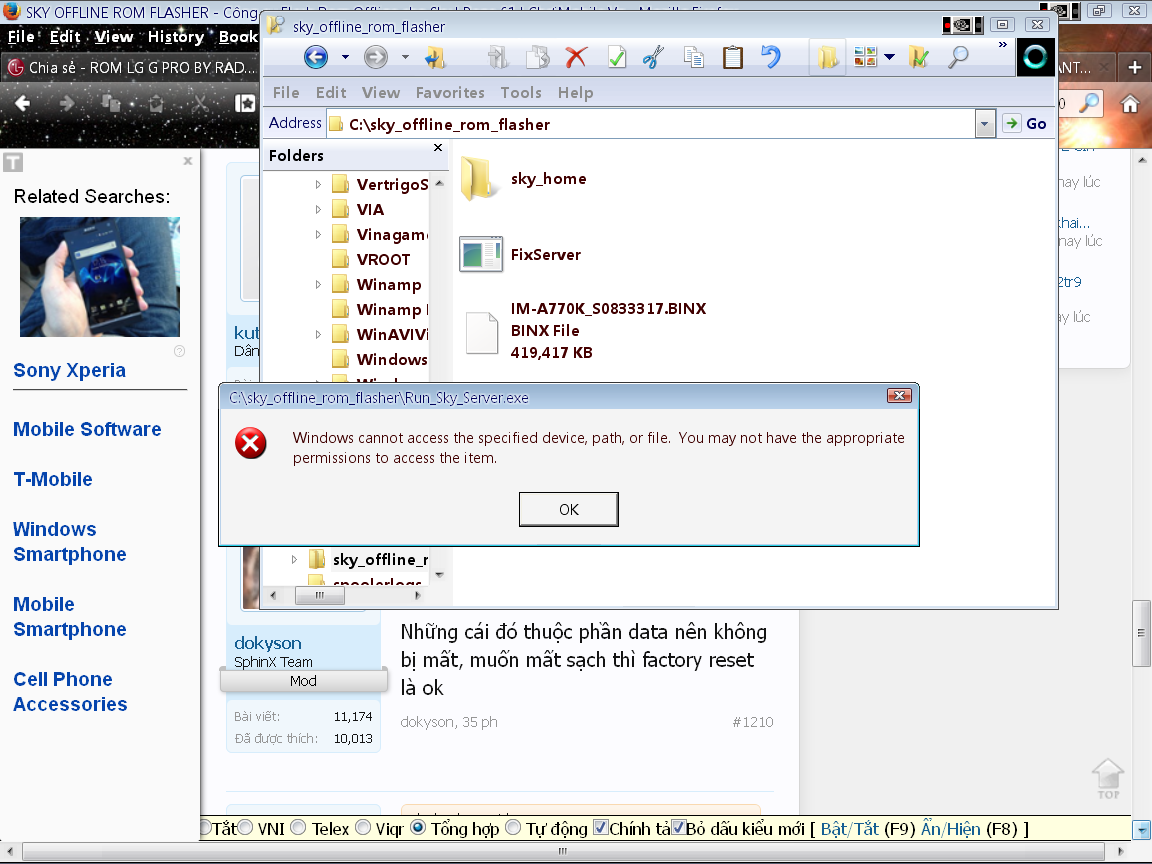The image size is (1152, 864).
Task: Expand the VIA folder node
Action: (318, 209)
